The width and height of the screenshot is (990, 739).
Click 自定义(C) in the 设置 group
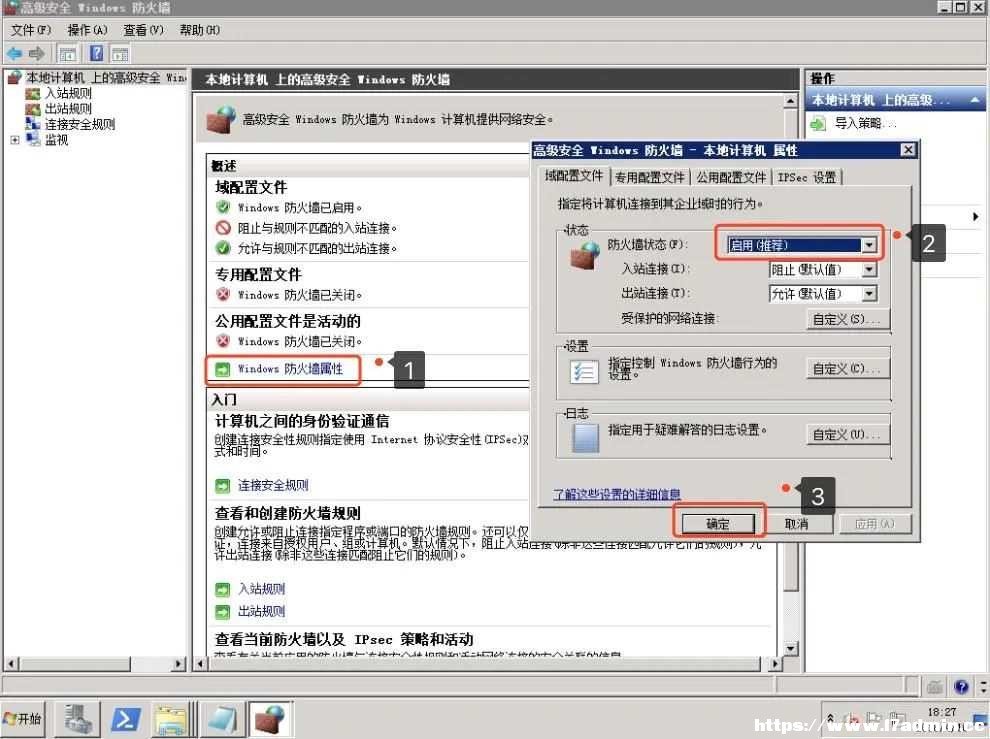848,368
